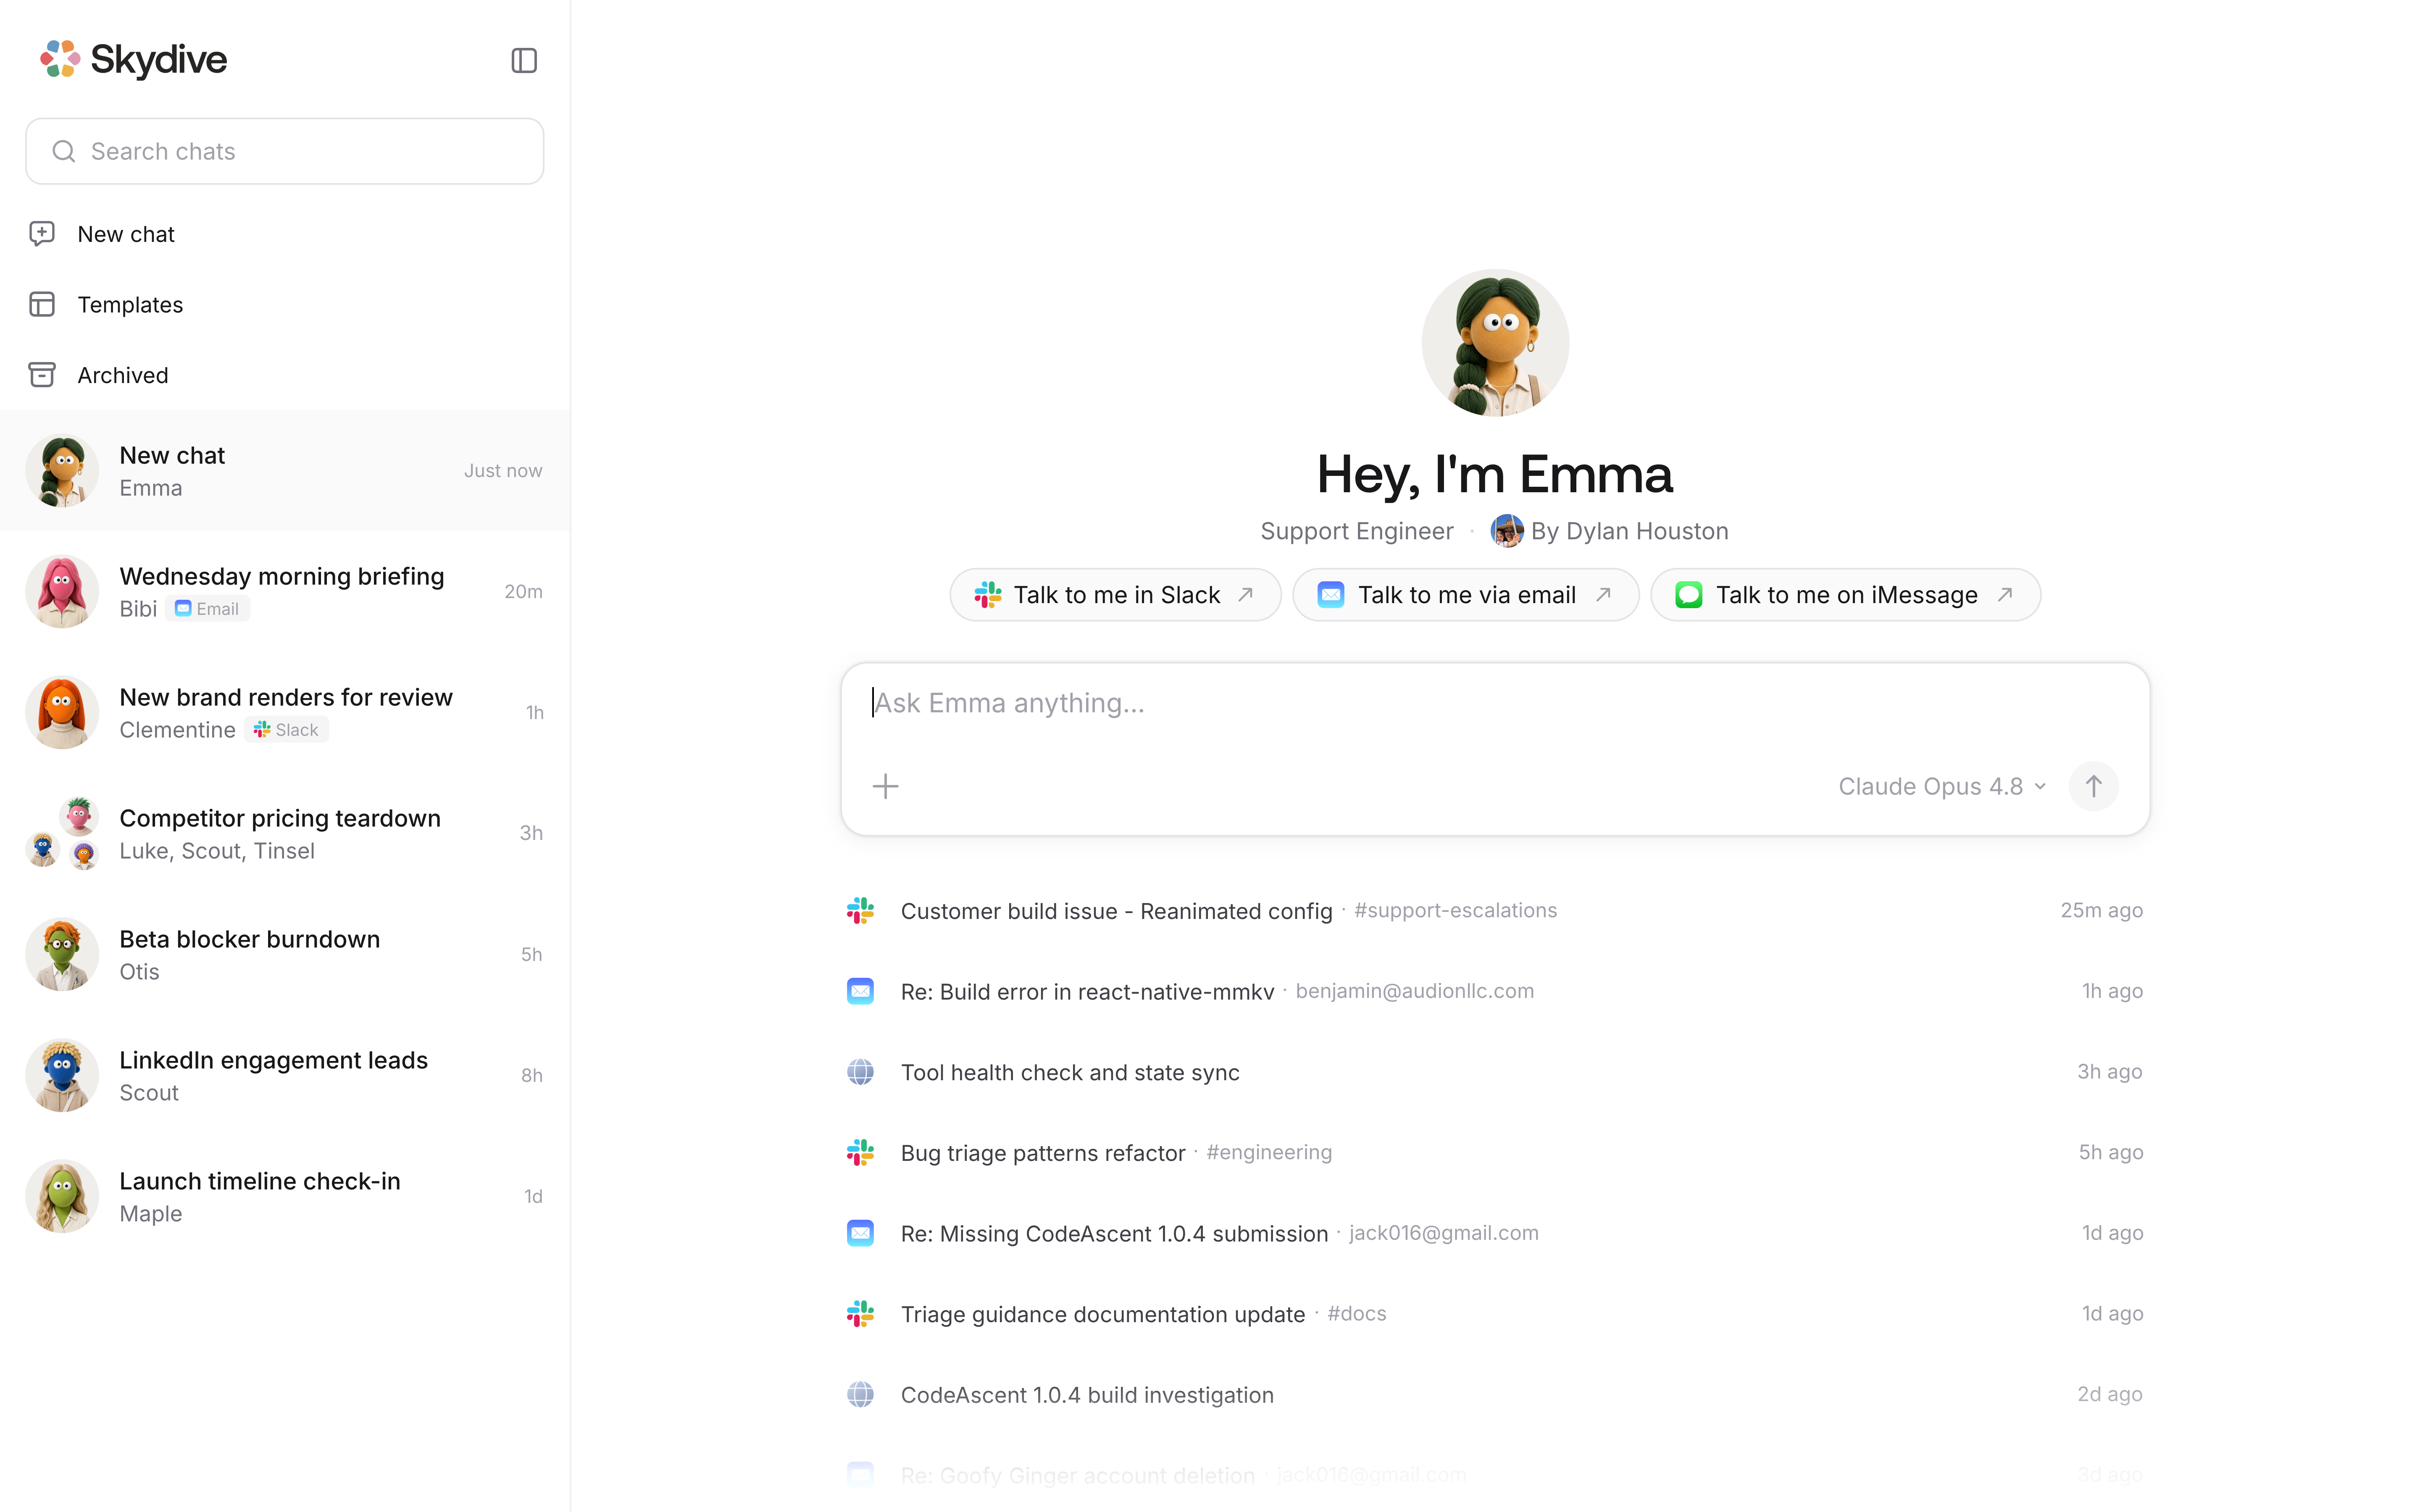This screenshot has width=2420, height=1512.
Task: Click the Slack logo in Talk to me in Slack
Action: [988, 595]
